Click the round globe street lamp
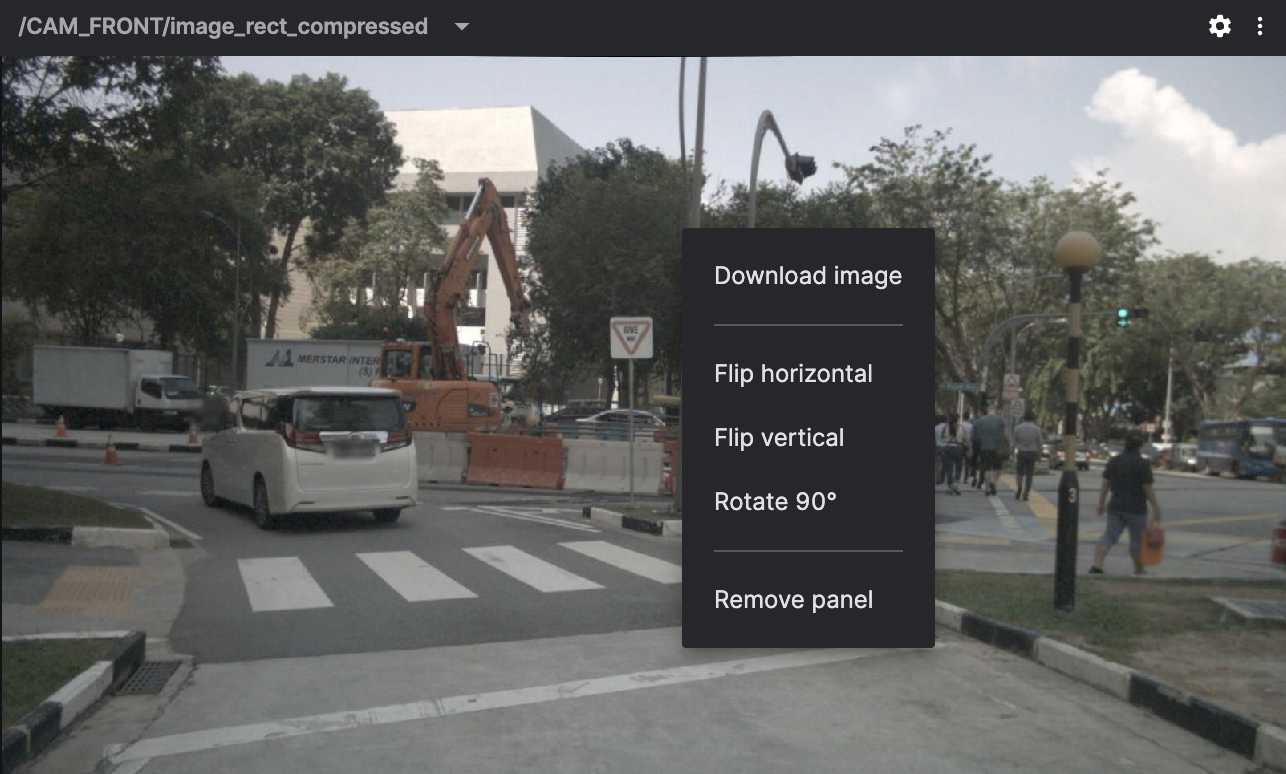This screenshot has width=1286, height=774. click(1077, 250)
